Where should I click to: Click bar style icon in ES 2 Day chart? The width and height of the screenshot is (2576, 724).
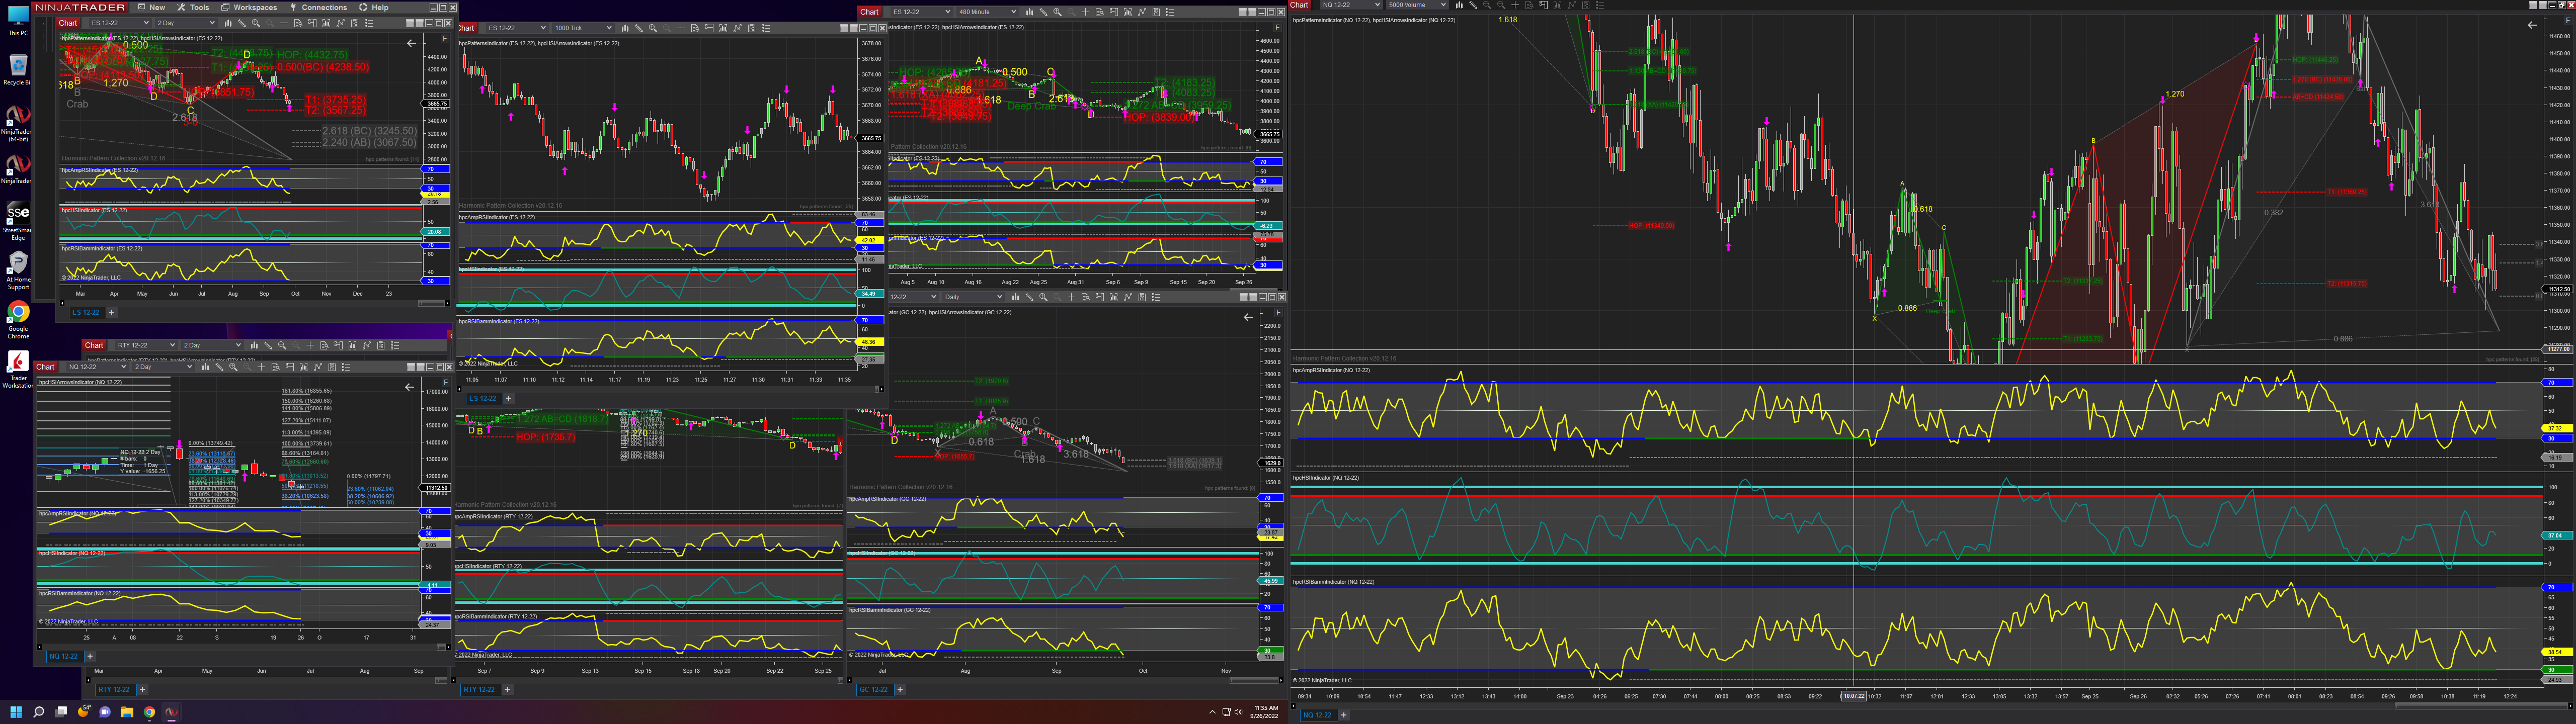228,23
